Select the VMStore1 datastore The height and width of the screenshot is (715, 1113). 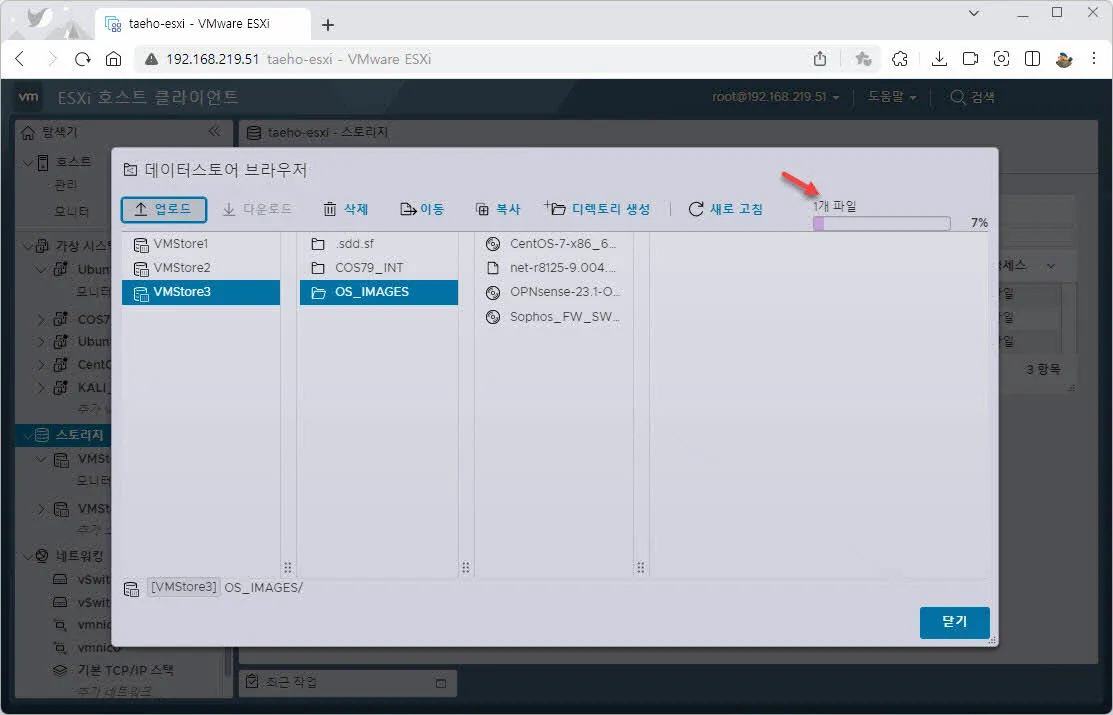tap(180, 244)
